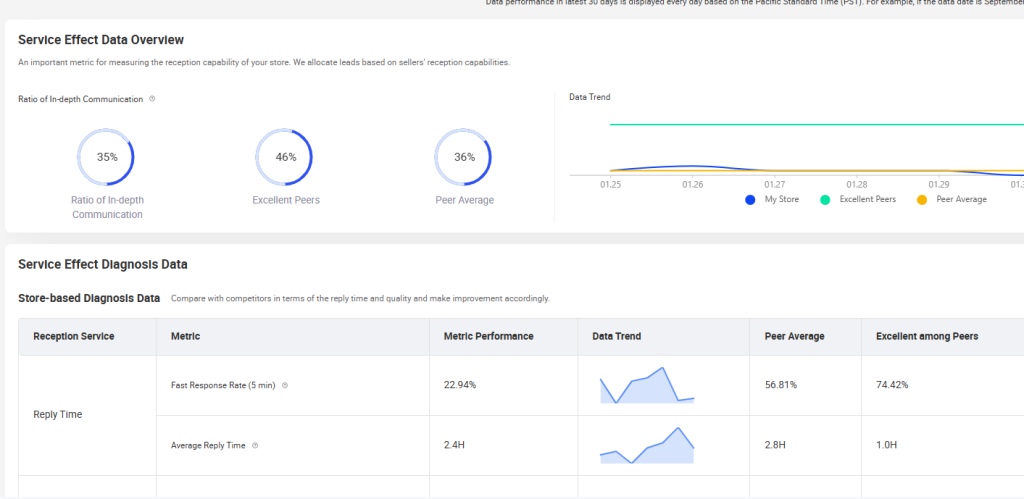Click the Service Effect Data Overview heading

click(x=101, y=40)
